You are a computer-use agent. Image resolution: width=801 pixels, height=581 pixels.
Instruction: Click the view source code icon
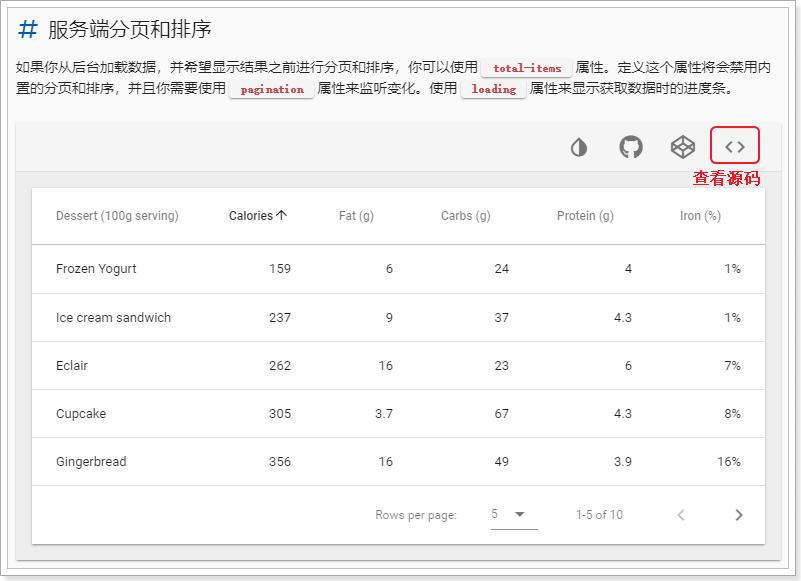point(735,146)
